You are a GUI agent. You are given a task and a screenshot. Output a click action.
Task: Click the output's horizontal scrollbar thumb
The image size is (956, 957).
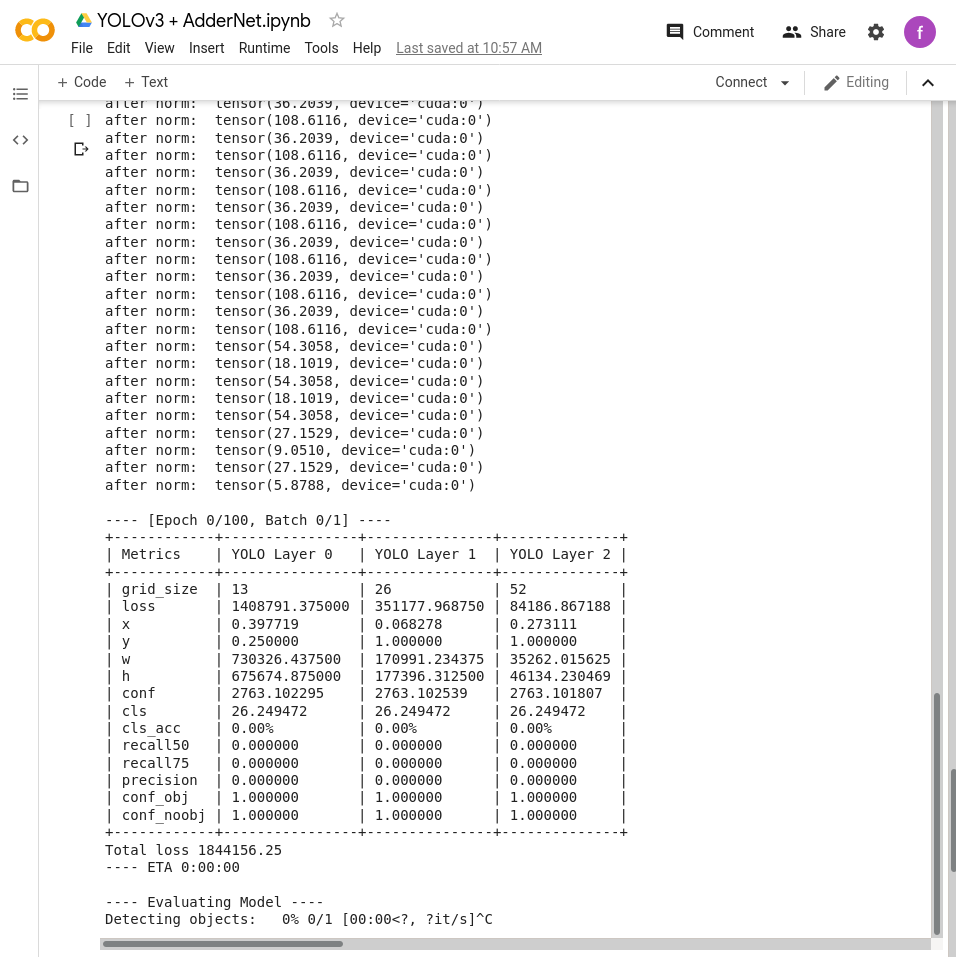tap(223, 944)
